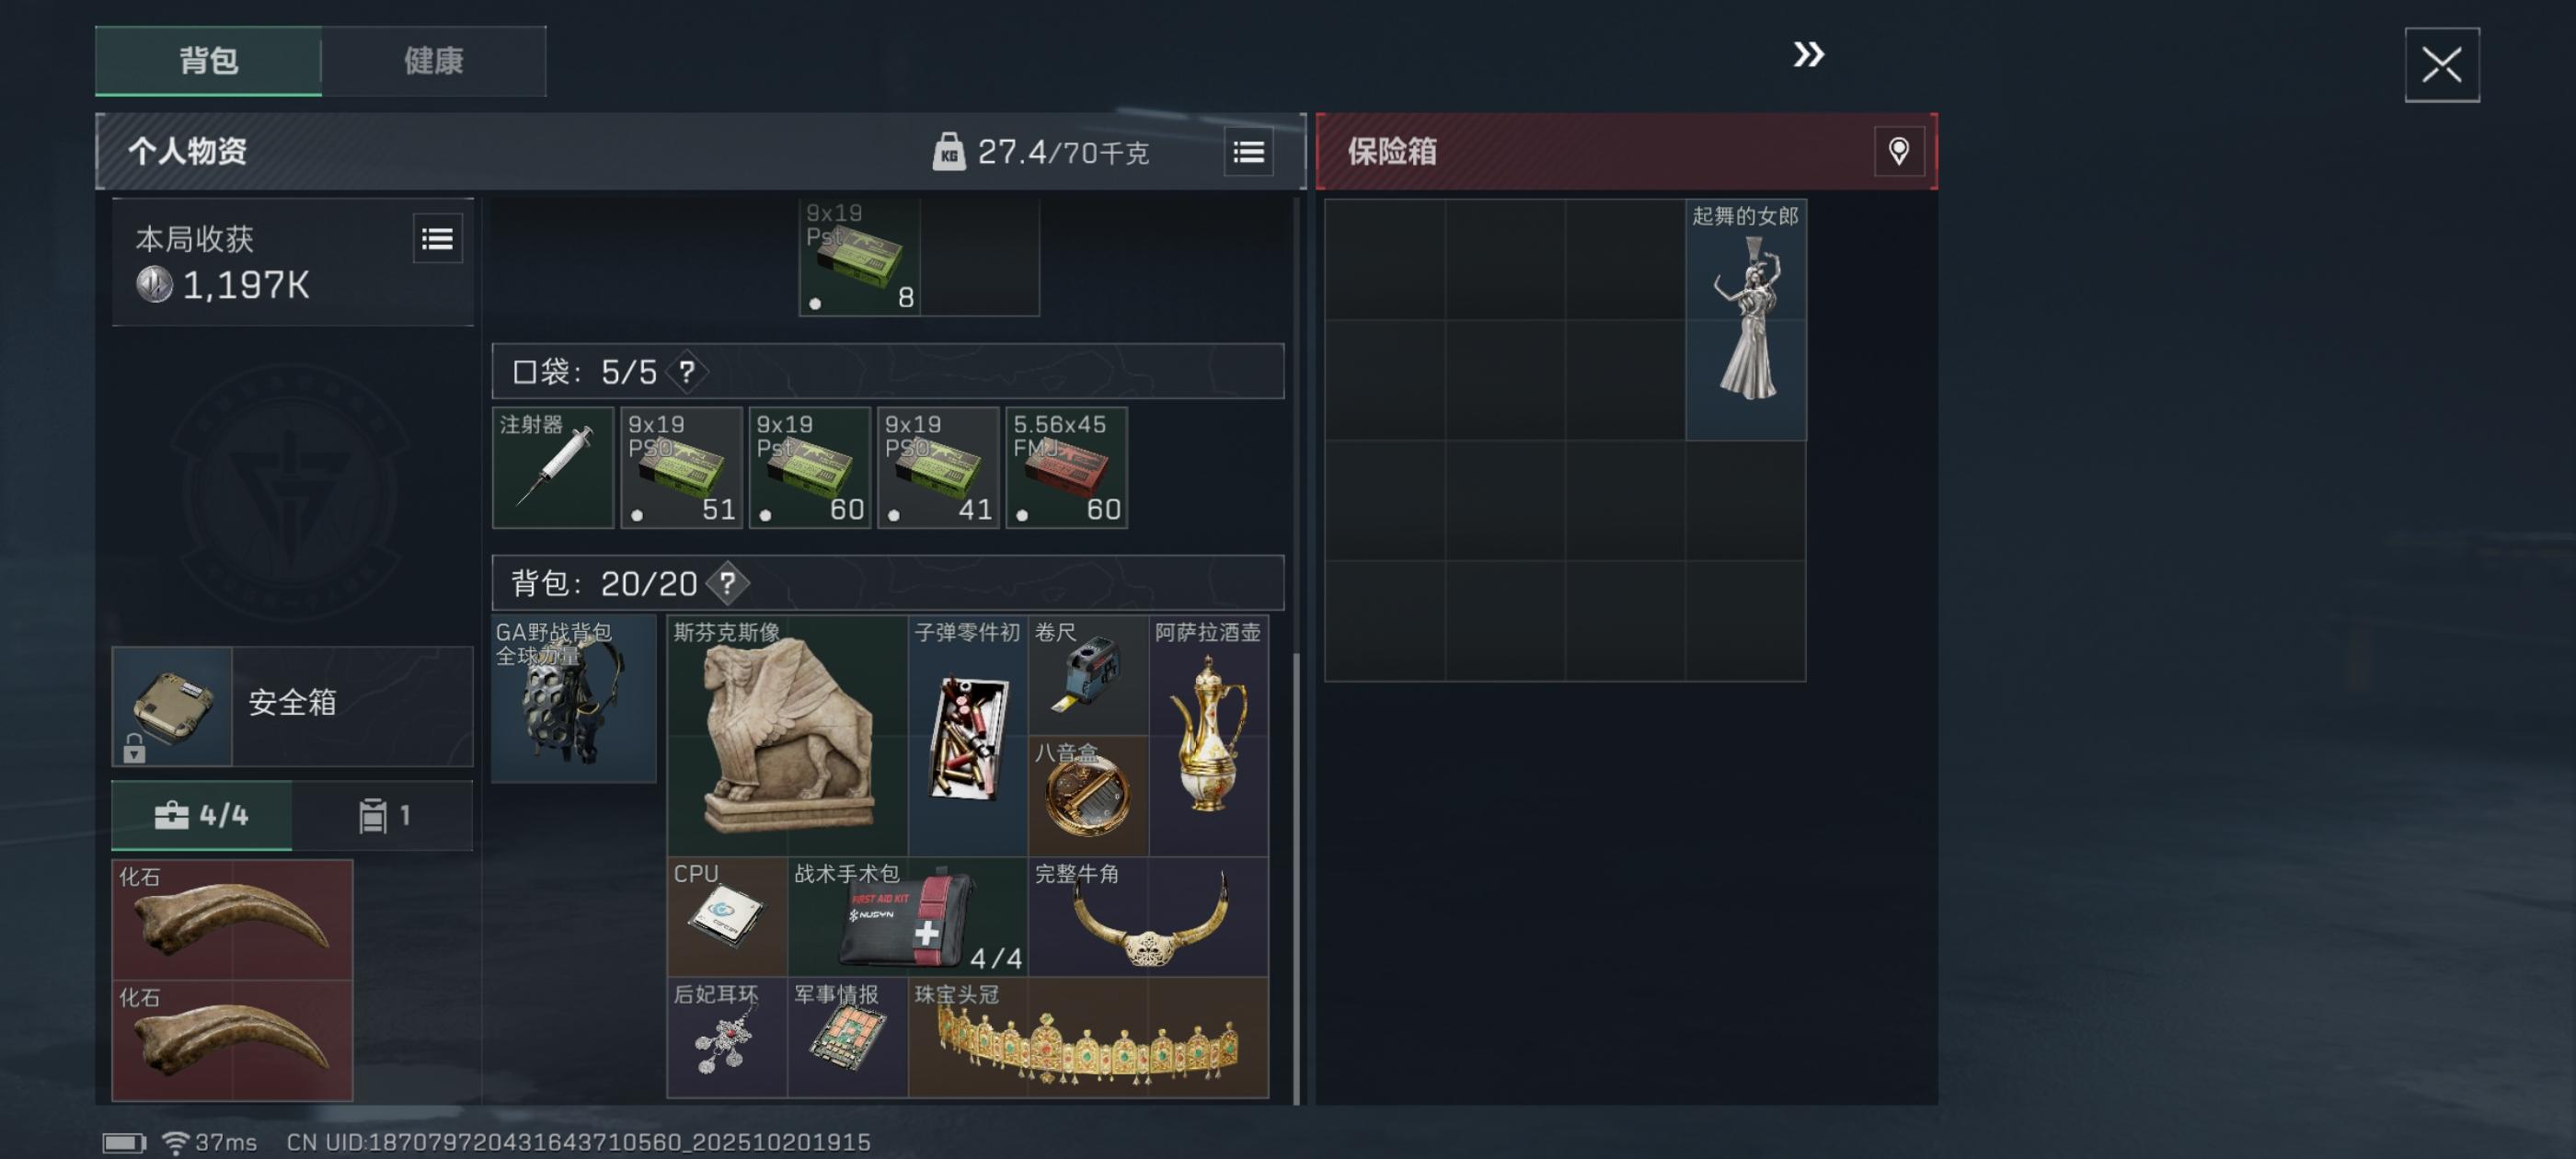The width and height of the screenshot is (2576, 1159).
Task: Click the GA野战背包 equipped backpack slot
Action: (574, 698)
